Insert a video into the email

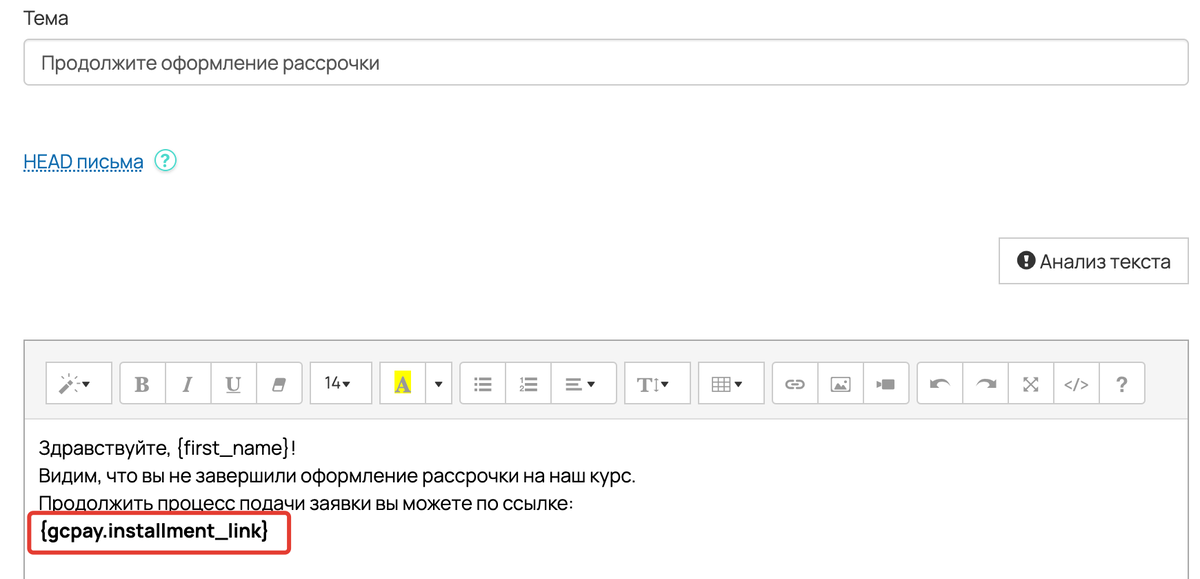pyautogui.click(x=886, y=383)
